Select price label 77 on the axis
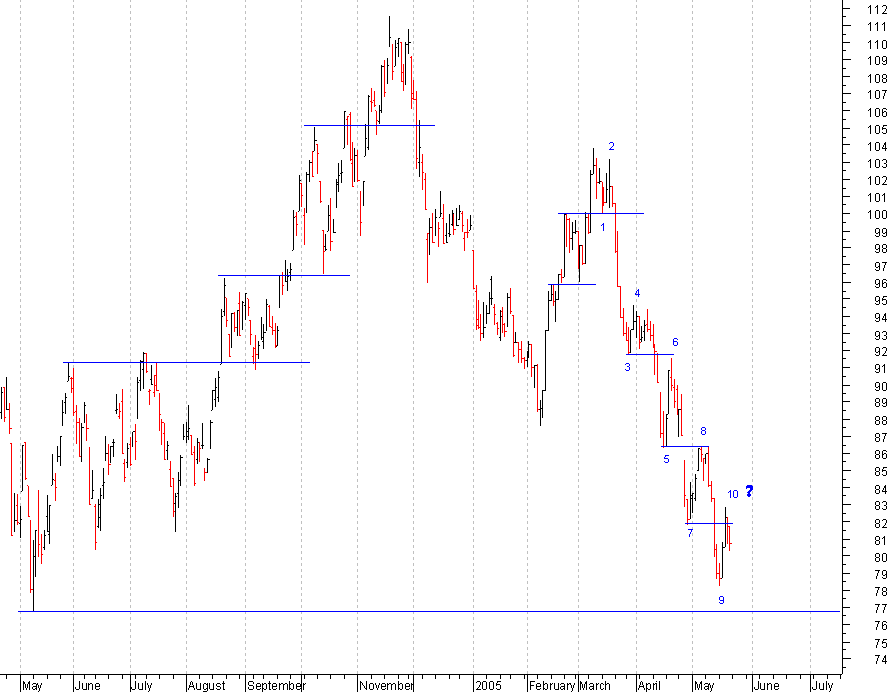Viewport: 890px width, 692px height. click(880, 609)
